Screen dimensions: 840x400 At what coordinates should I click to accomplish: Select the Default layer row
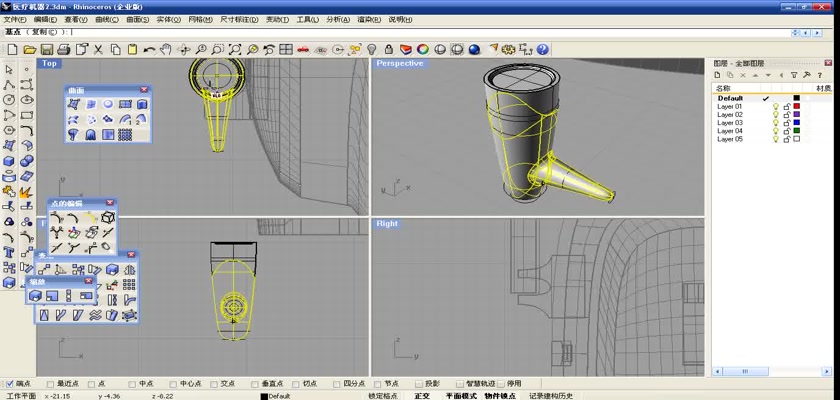click(772, 99)
